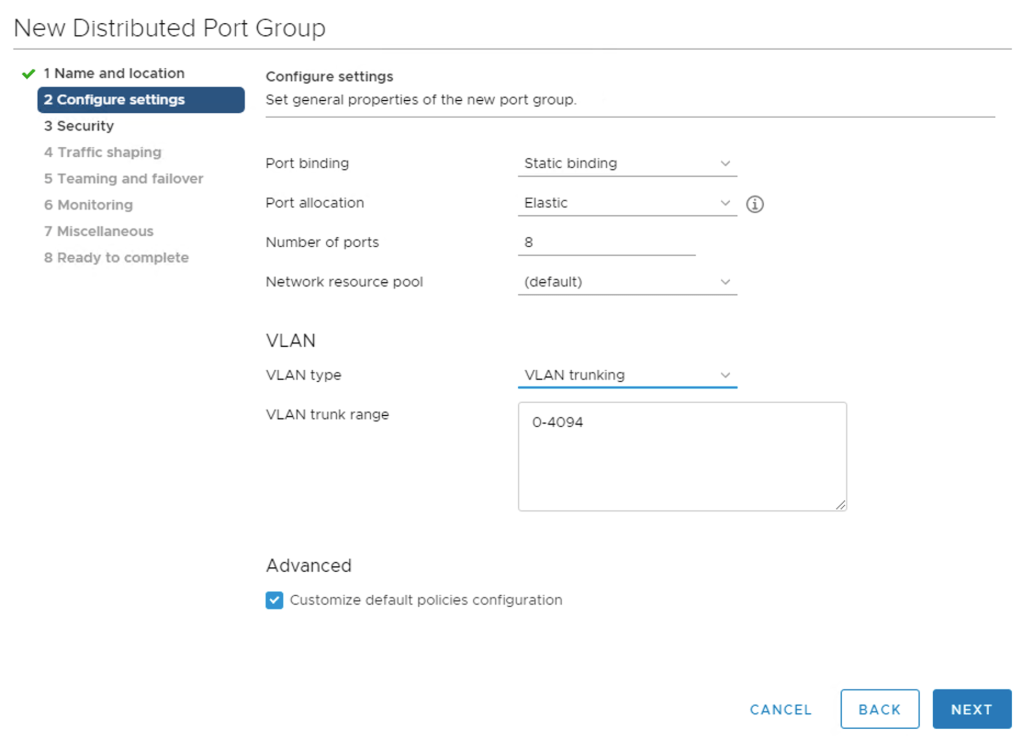1023x741 pixels.
Task: Click BACK to go to previous step
Action: pos(879,709)
